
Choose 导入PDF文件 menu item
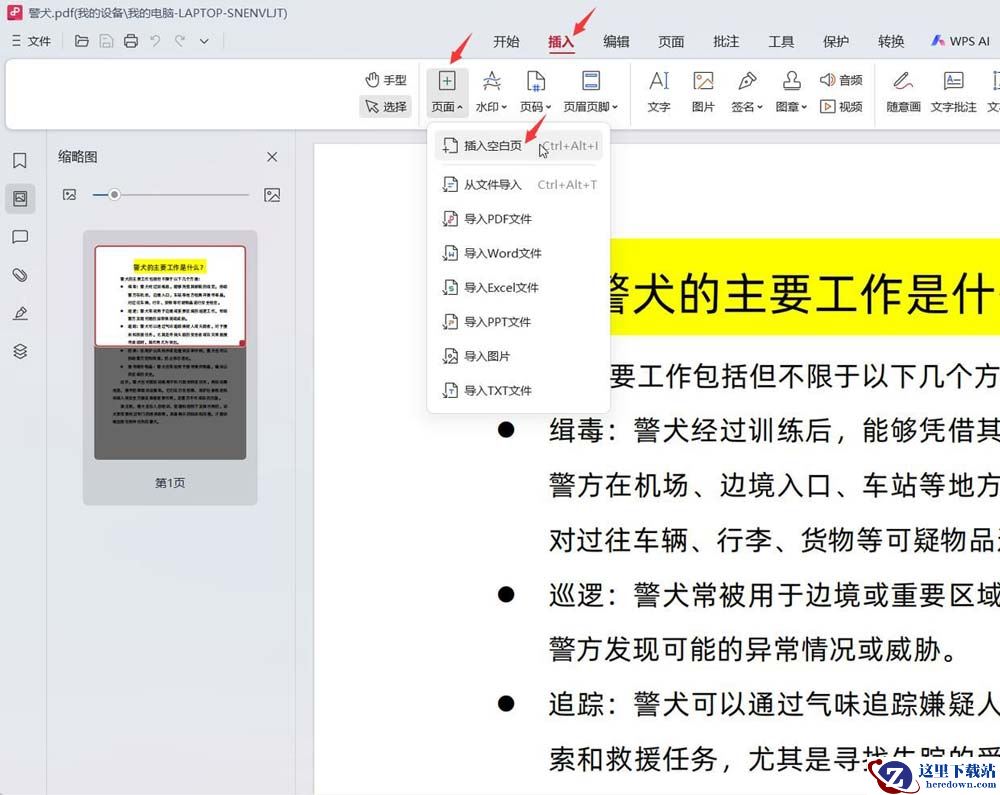[518, 219]
